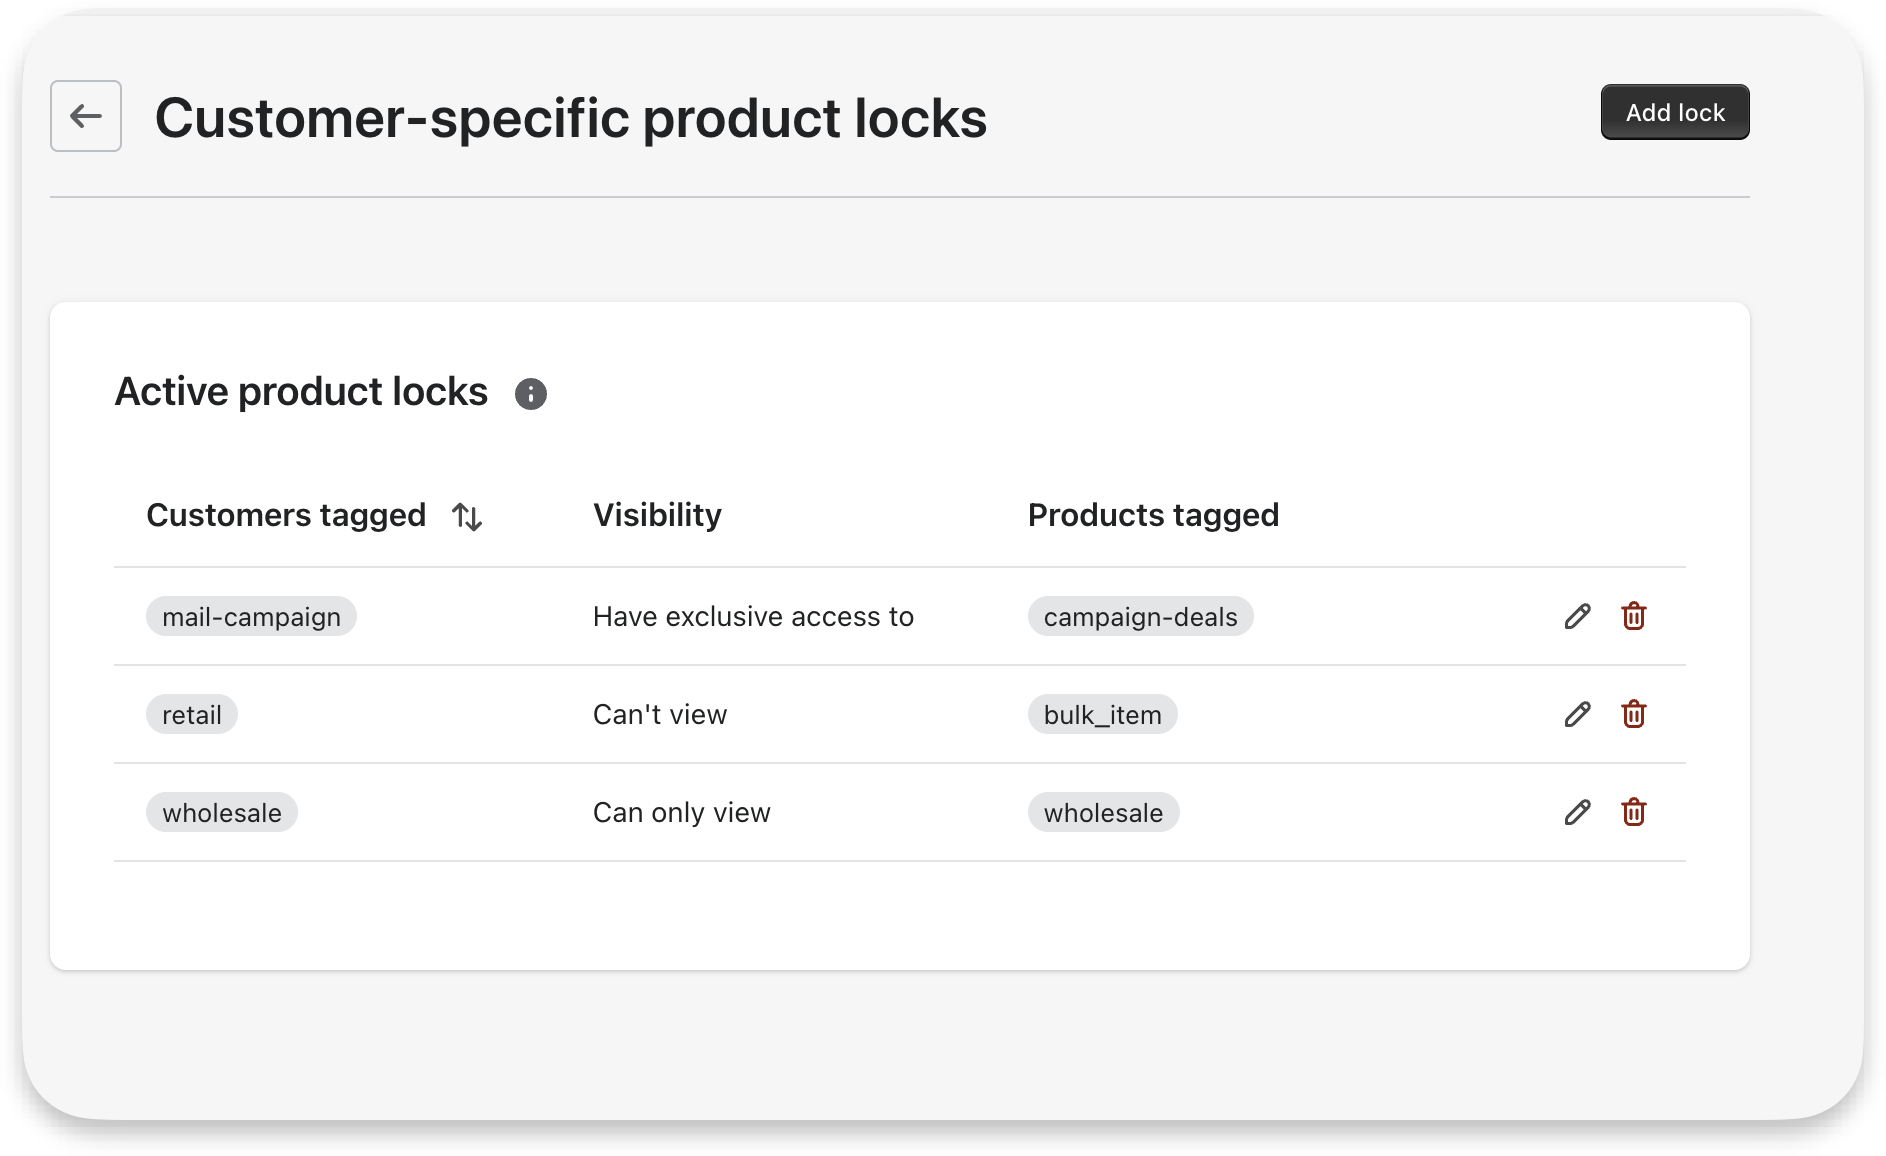Delete the retail lock
The width and height of the screenshot is (1886, 1156).
[x=1634, y=714]
